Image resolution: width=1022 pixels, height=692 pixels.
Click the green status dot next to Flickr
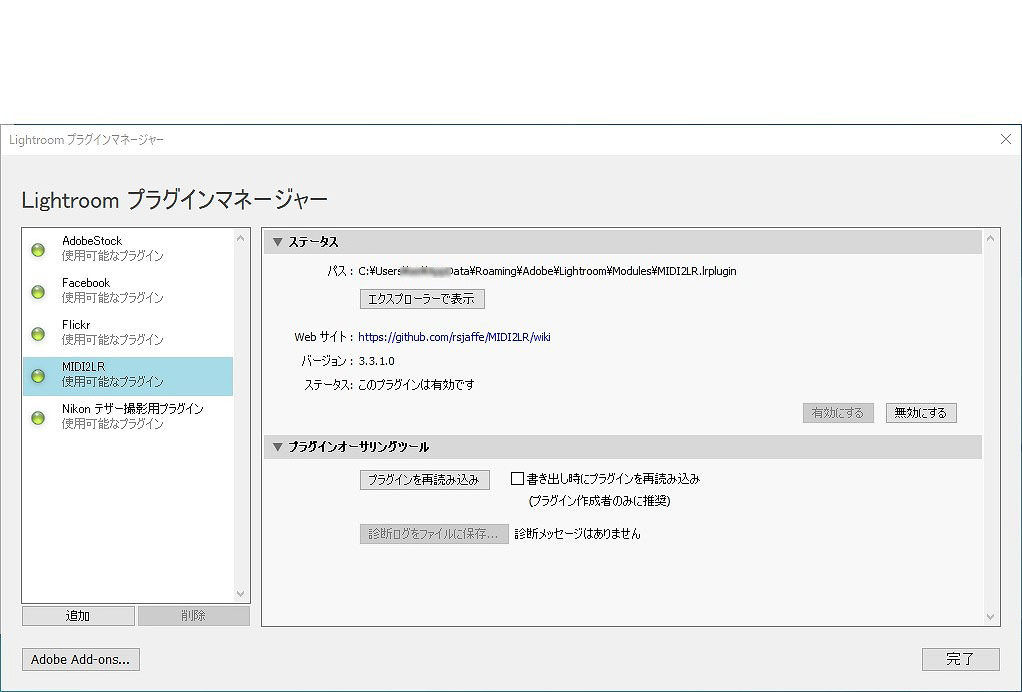(38, 334)
